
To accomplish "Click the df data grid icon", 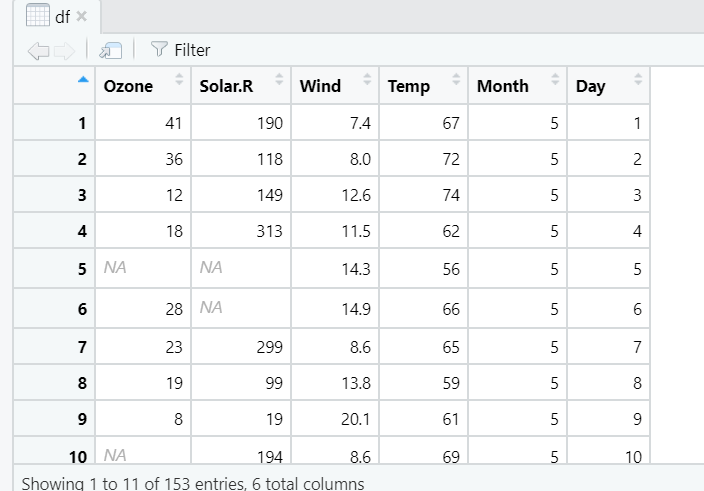I will 38,15.
